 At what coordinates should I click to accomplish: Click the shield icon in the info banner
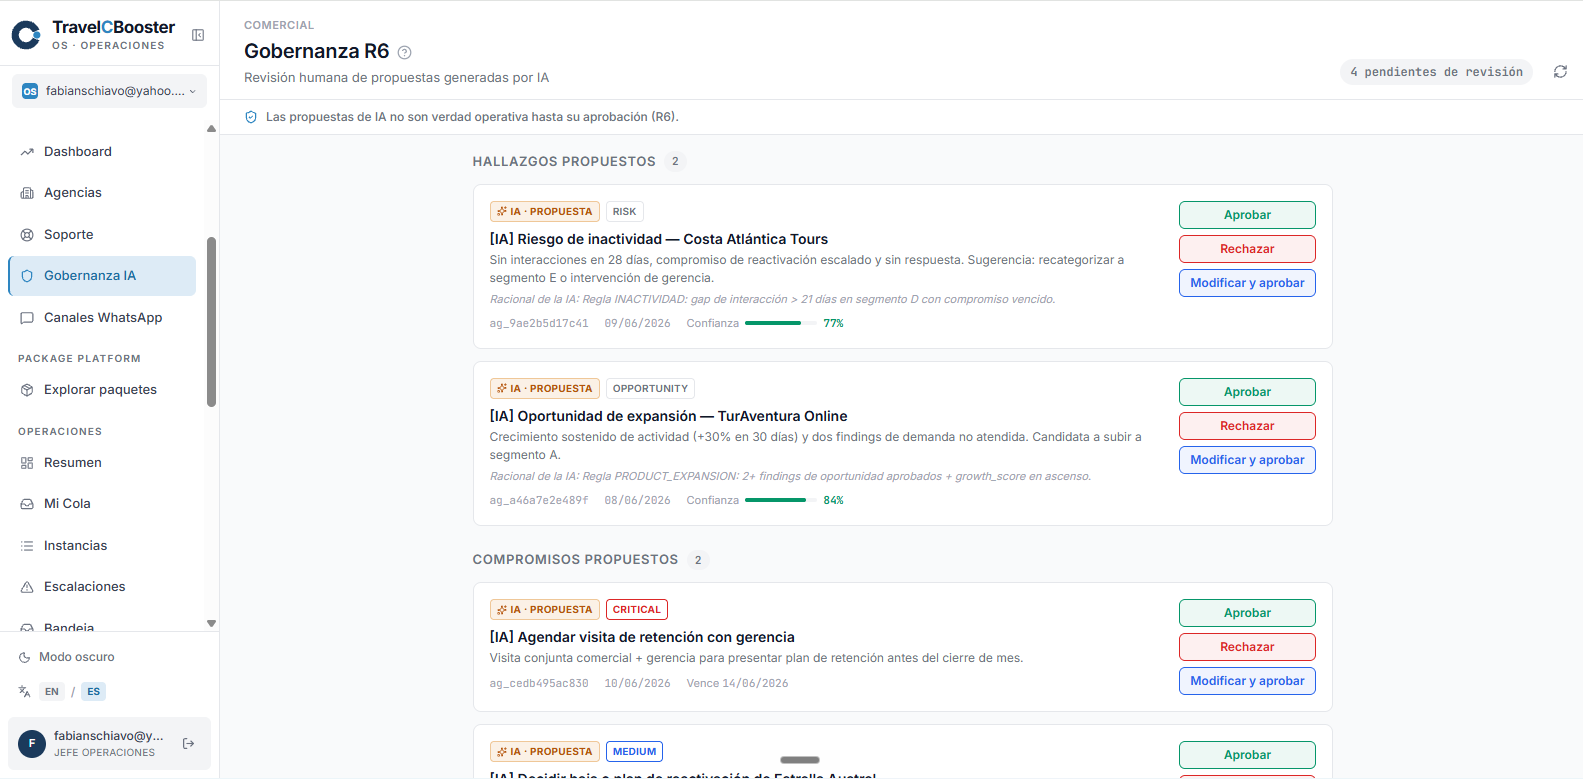coord(251,117)
